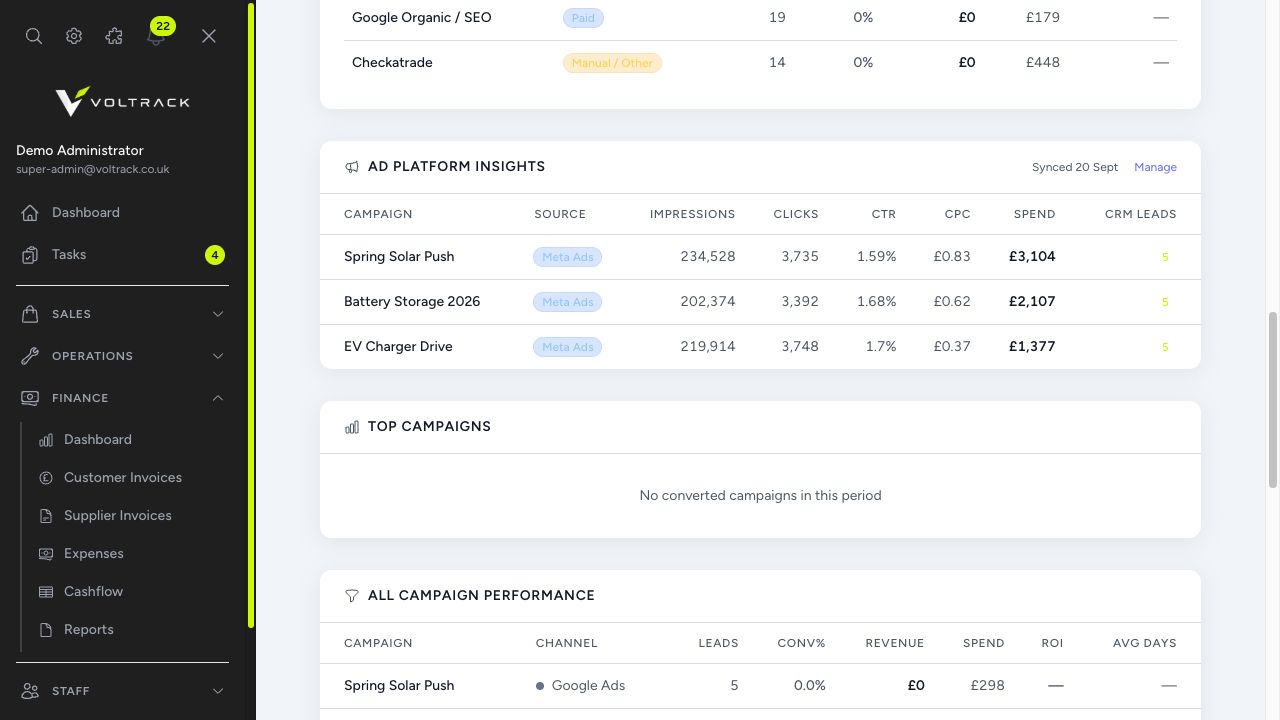This screenshot has height=720, width=1280.
Task: Click the megaphone icon beside Ad Platform Insights
Action: pyautogui.click(x=352, y=167)
